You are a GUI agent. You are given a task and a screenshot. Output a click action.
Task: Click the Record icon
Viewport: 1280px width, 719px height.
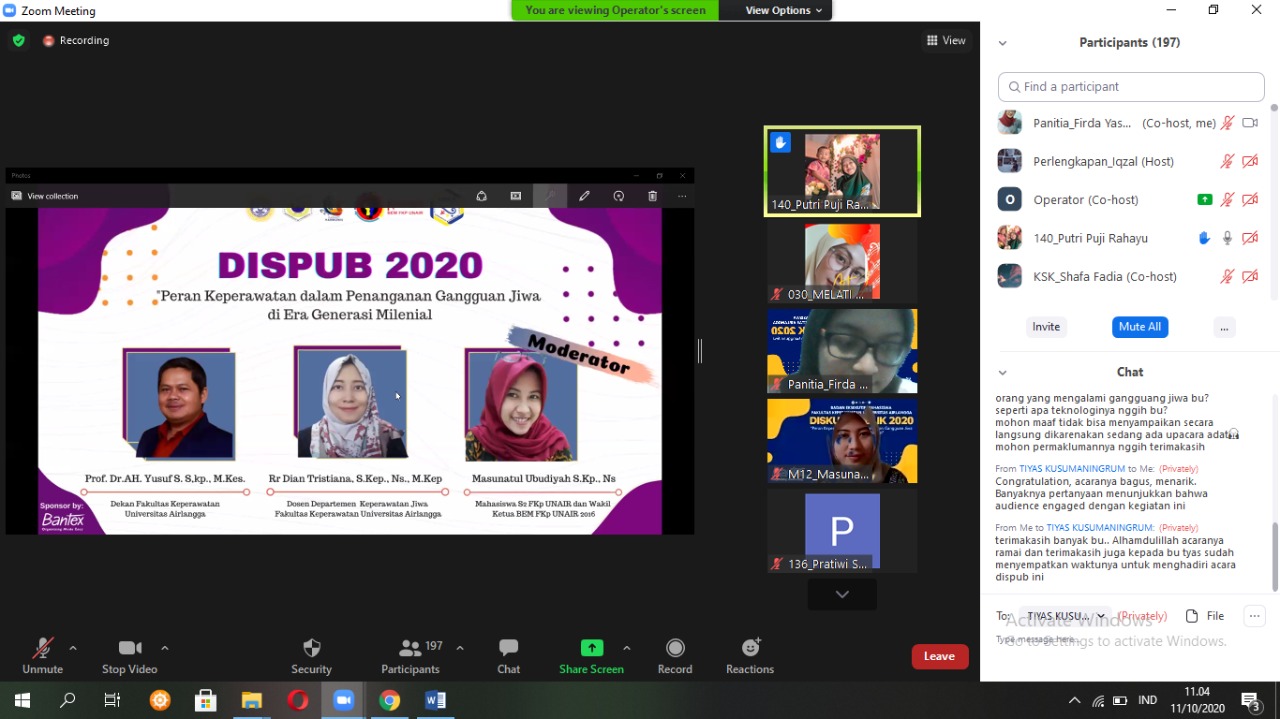pos(675,648)
